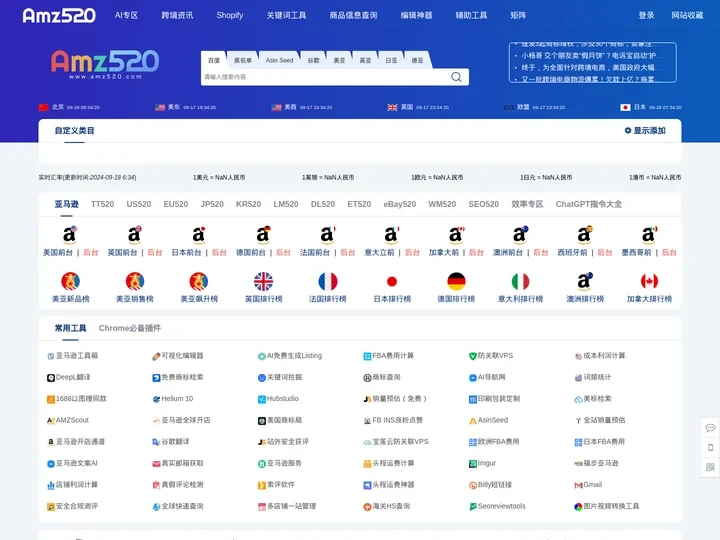Open the AI免费生成Listing link
The image size is (720, 540).
[290, 356]
